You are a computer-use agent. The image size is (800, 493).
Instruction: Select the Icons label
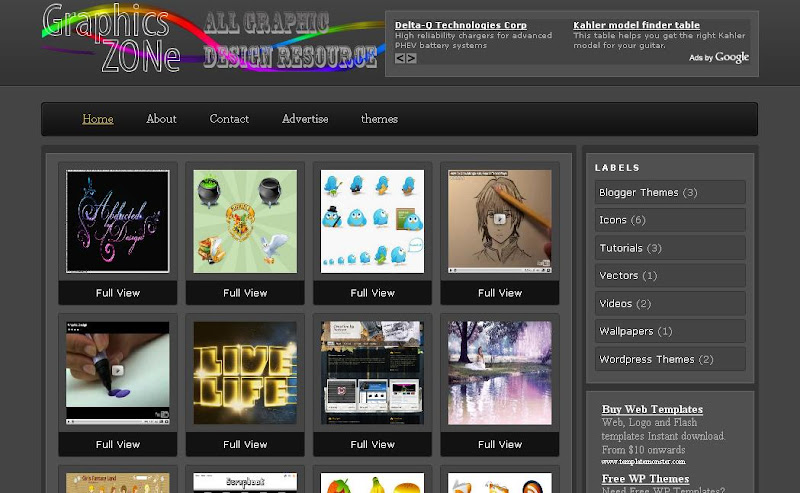tap(670, 220)
